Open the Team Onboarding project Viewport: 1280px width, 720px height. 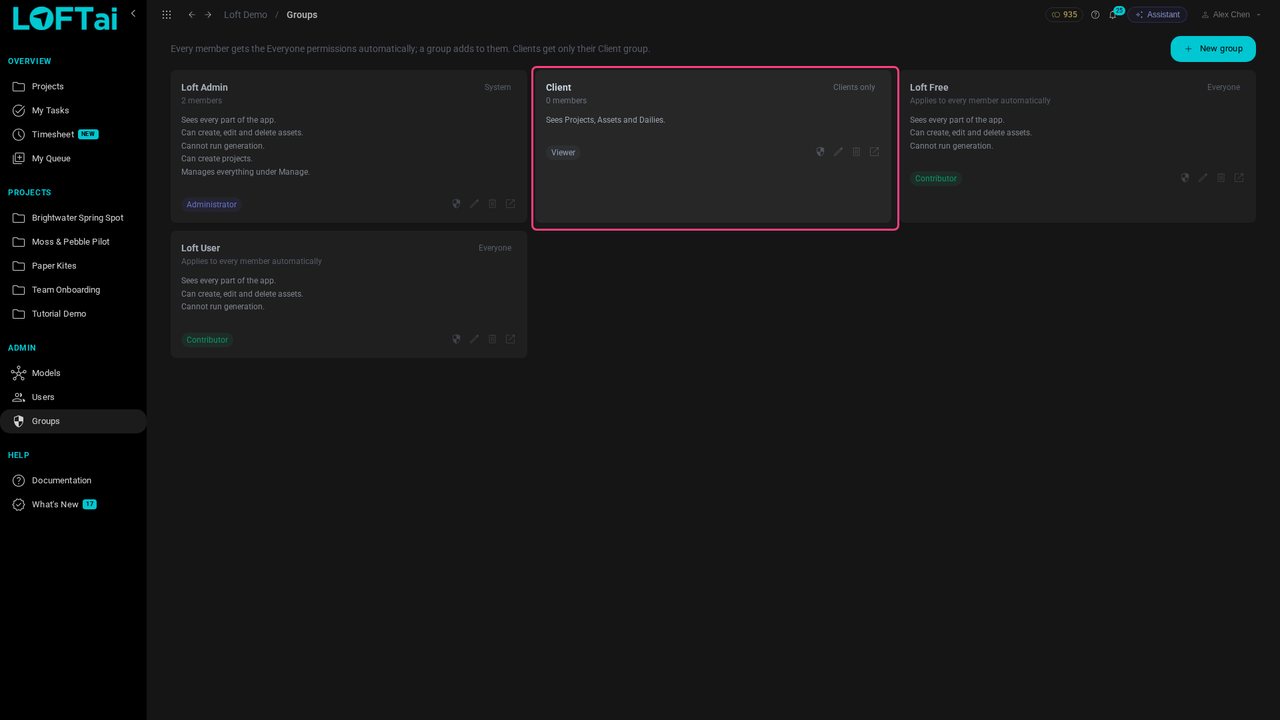(x=73, y=290)
